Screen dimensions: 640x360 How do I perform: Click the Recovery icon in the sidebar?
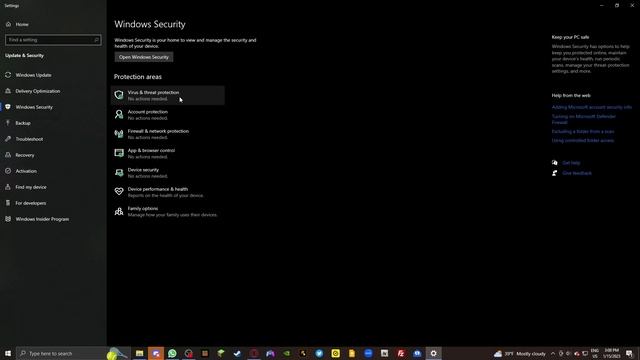[x=8, y=155]
